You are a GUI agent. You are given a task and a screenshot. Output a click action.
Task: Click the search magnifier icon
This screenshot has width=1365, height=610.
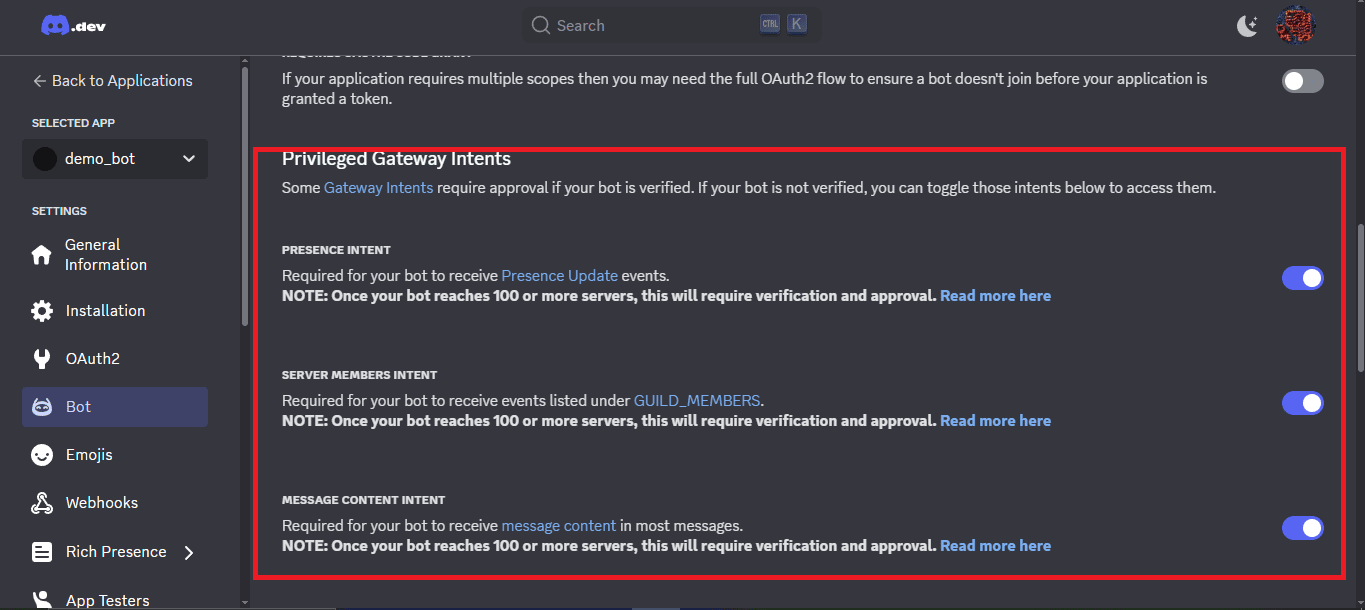pos(541,25)
